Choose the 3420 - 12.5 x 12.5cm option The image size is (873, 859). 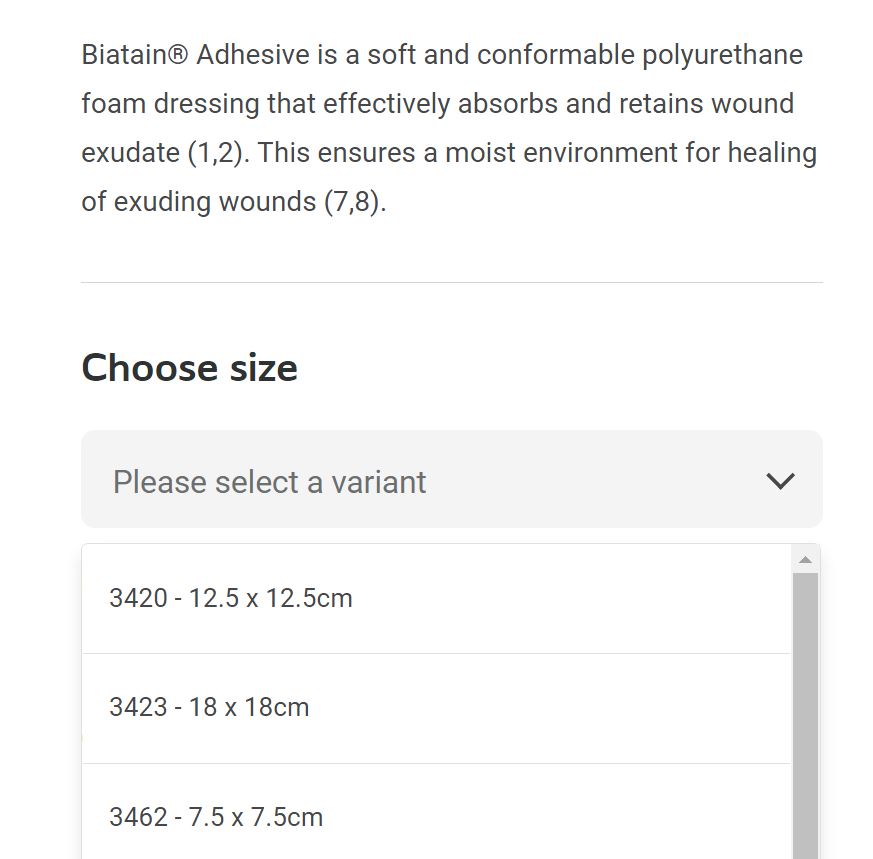231,598
